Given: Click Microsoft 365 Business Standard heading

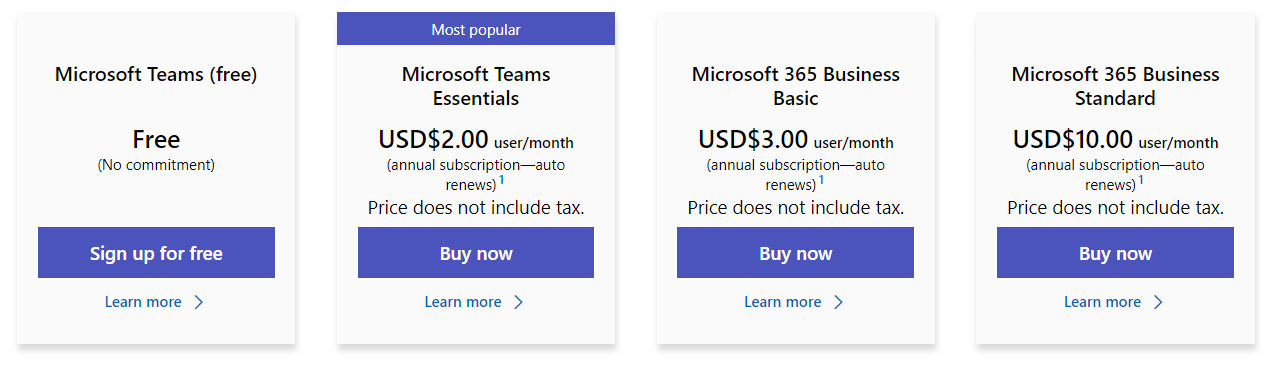Looking at the screenshot, I should point(1115,86).
